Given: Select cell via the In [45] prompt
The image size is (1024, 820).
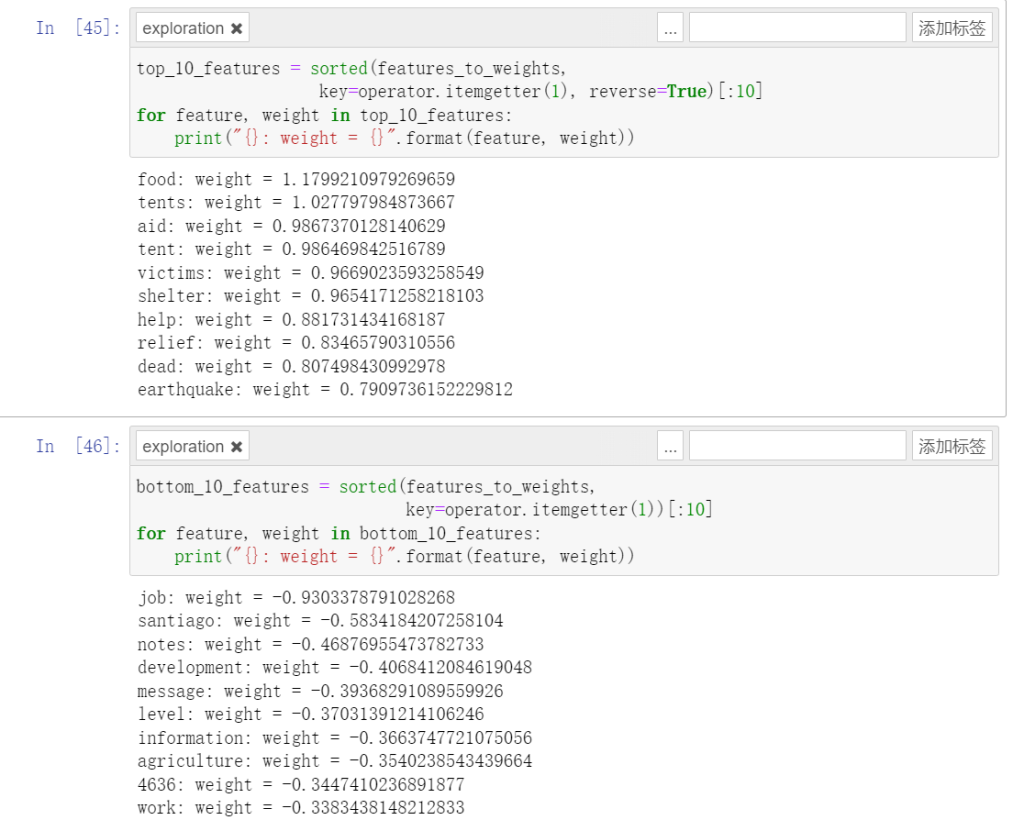Looking at the screenshot, I should click(77, 28).
